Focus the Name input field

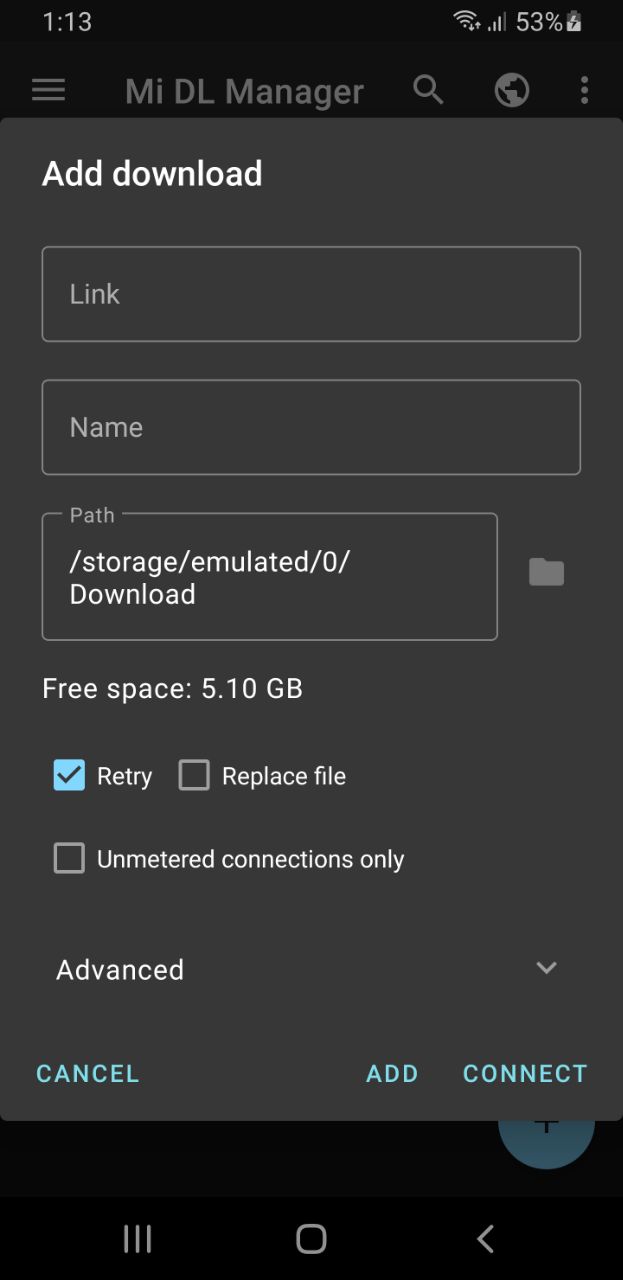click(x=311, y=427)
